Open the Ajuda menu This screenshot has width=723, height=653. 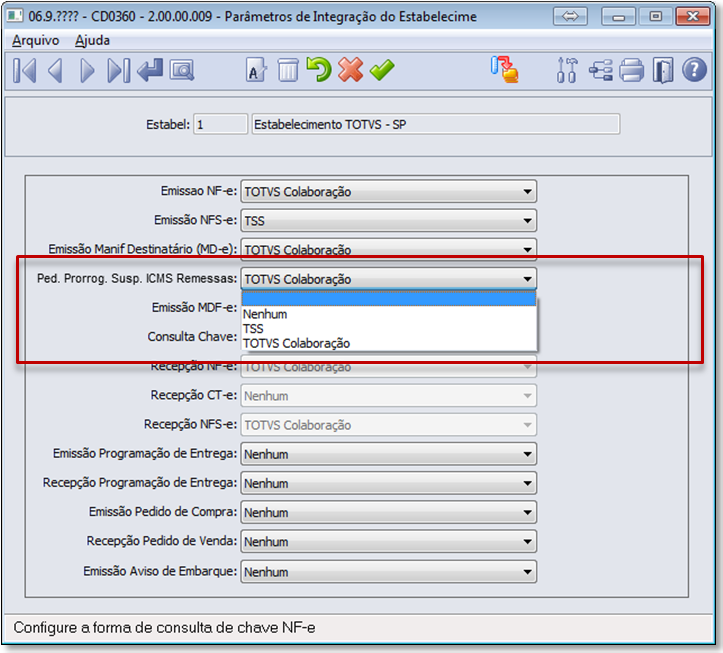click(92, 41)
